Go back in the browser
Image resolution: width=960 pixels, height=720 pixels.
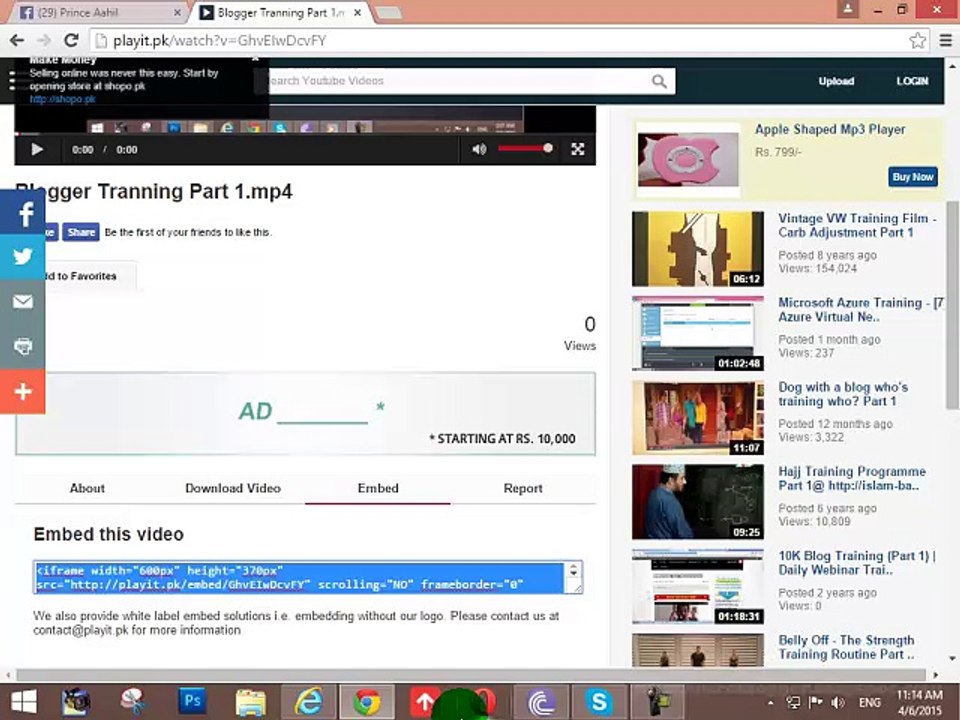point(17,40)
